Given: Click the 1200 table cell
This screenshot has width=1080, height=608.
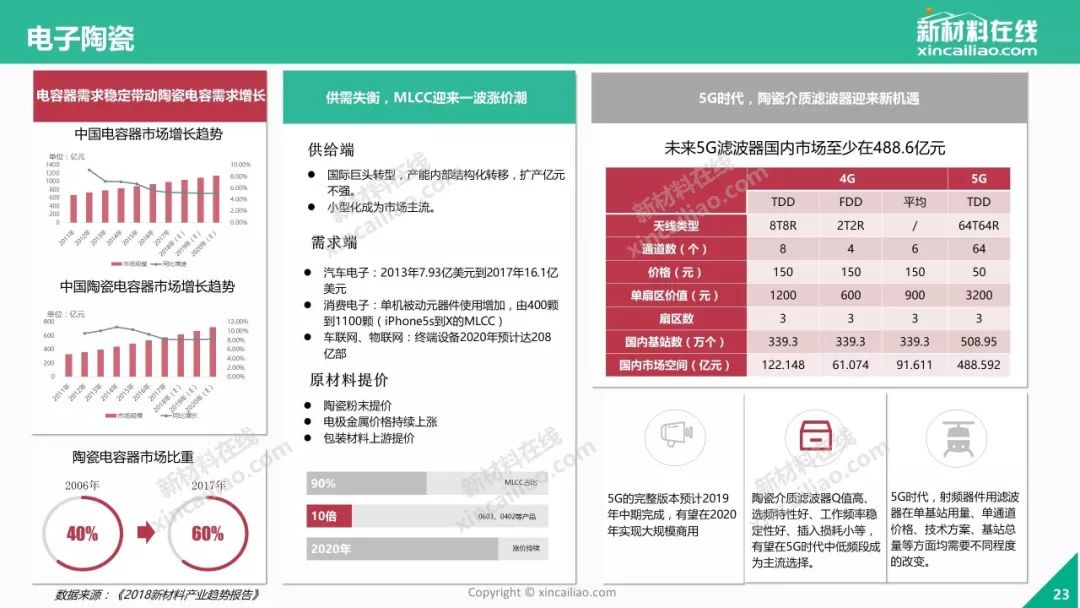Looking at the screenshot, I should click(783, 295).
